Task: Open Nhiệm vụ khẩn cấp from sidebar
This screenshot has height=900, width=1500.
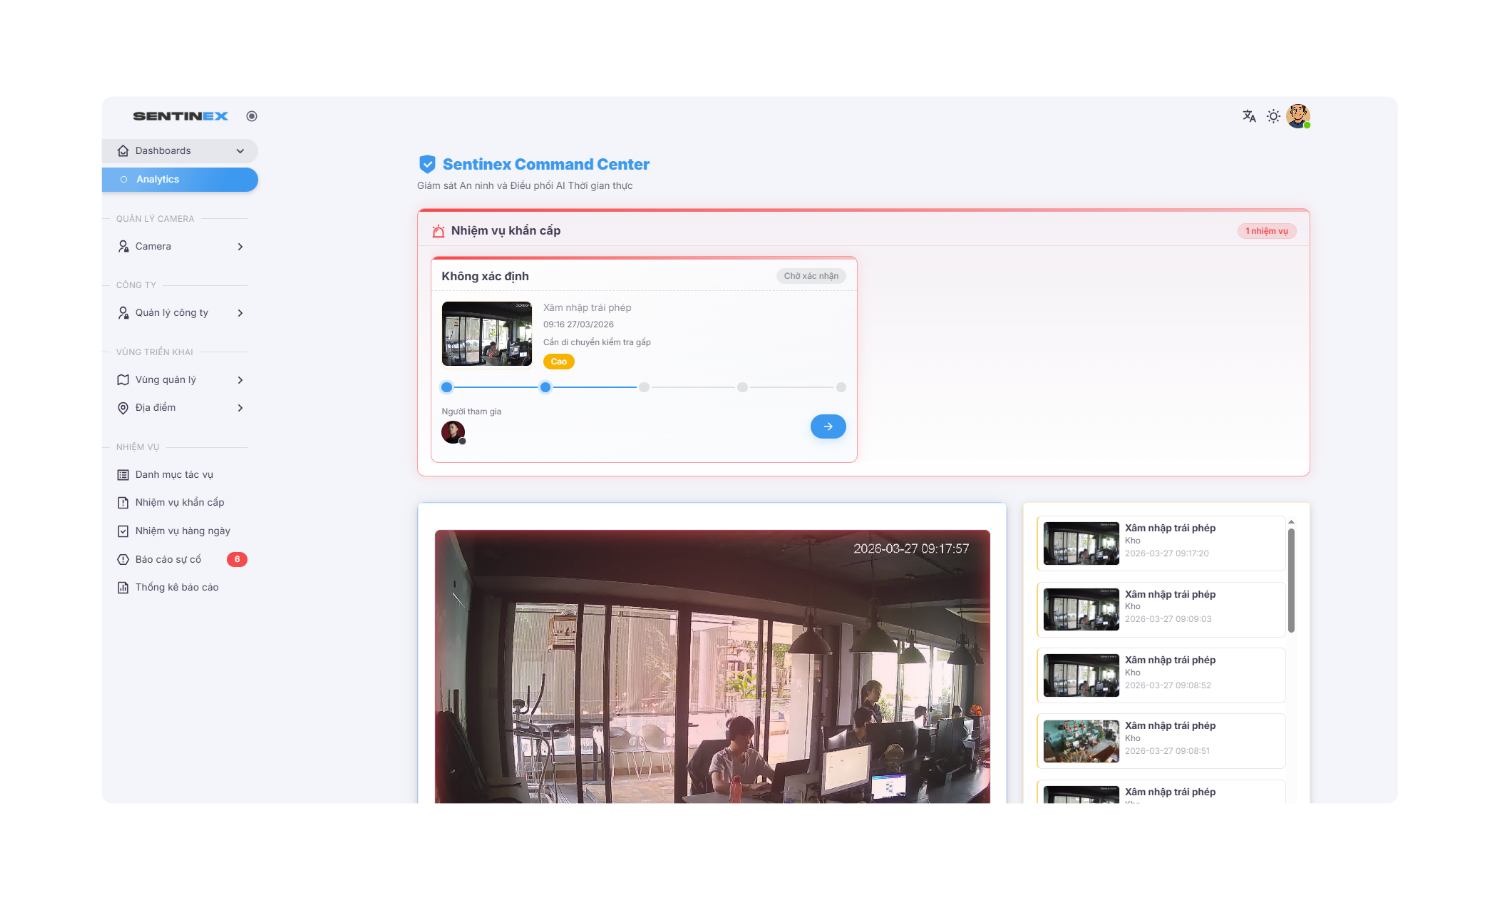Action: click(180, 503)
